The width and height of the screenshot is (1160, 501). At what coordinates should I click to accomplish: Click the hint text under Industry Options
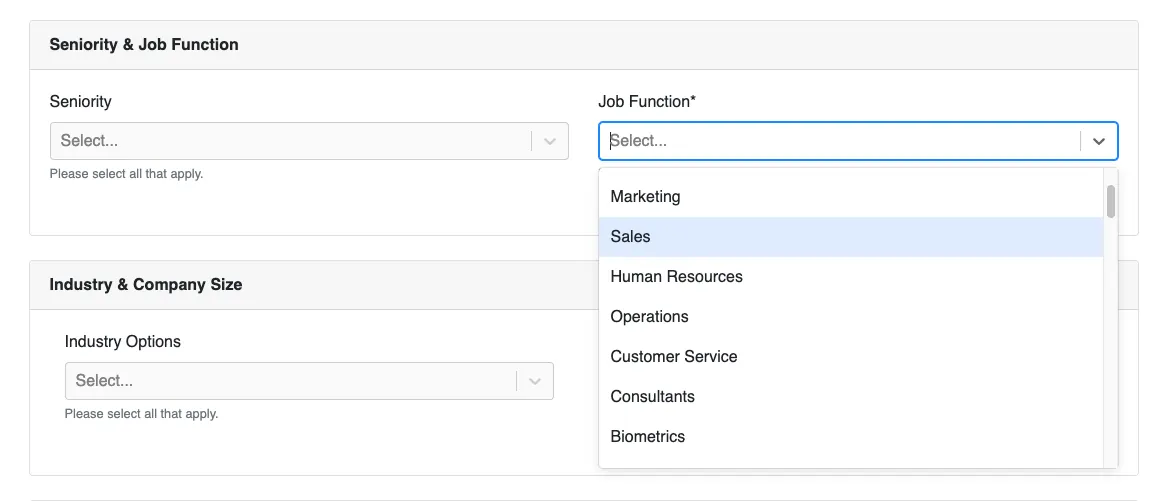click(x=141, y=414)
